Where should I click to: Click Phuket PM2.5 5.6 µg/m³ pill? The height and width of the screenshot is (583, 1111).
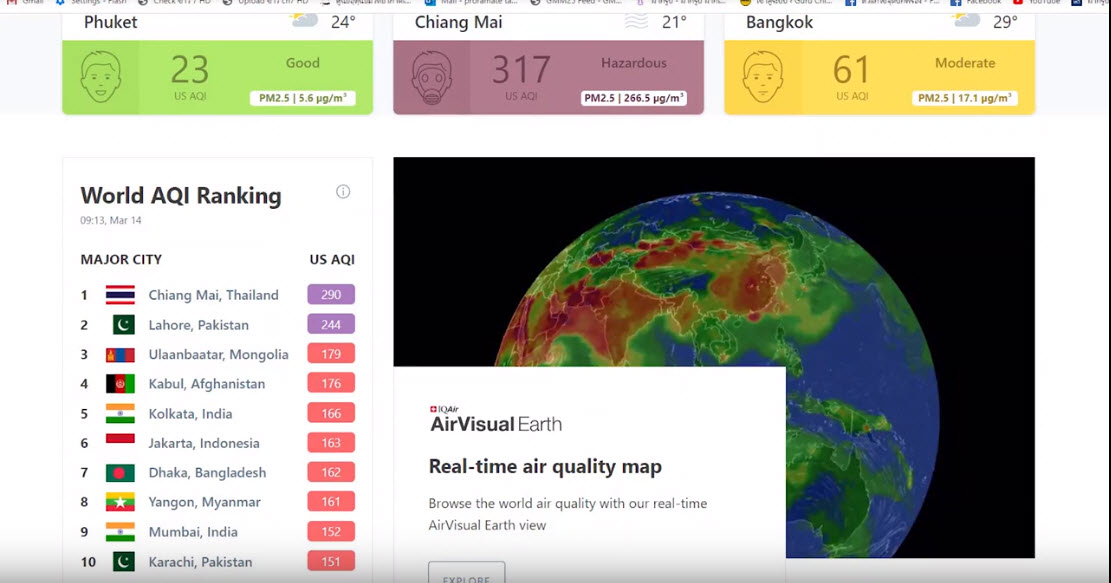click(303, 98)
